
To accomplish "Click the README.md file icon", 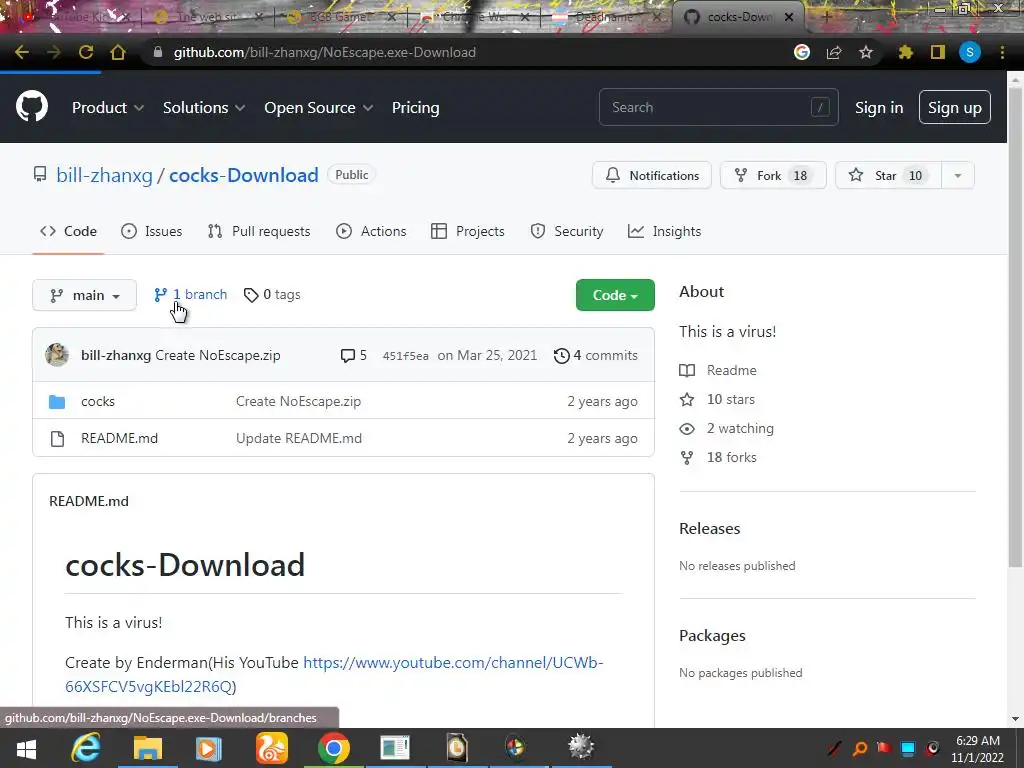I will click(57, 439).
